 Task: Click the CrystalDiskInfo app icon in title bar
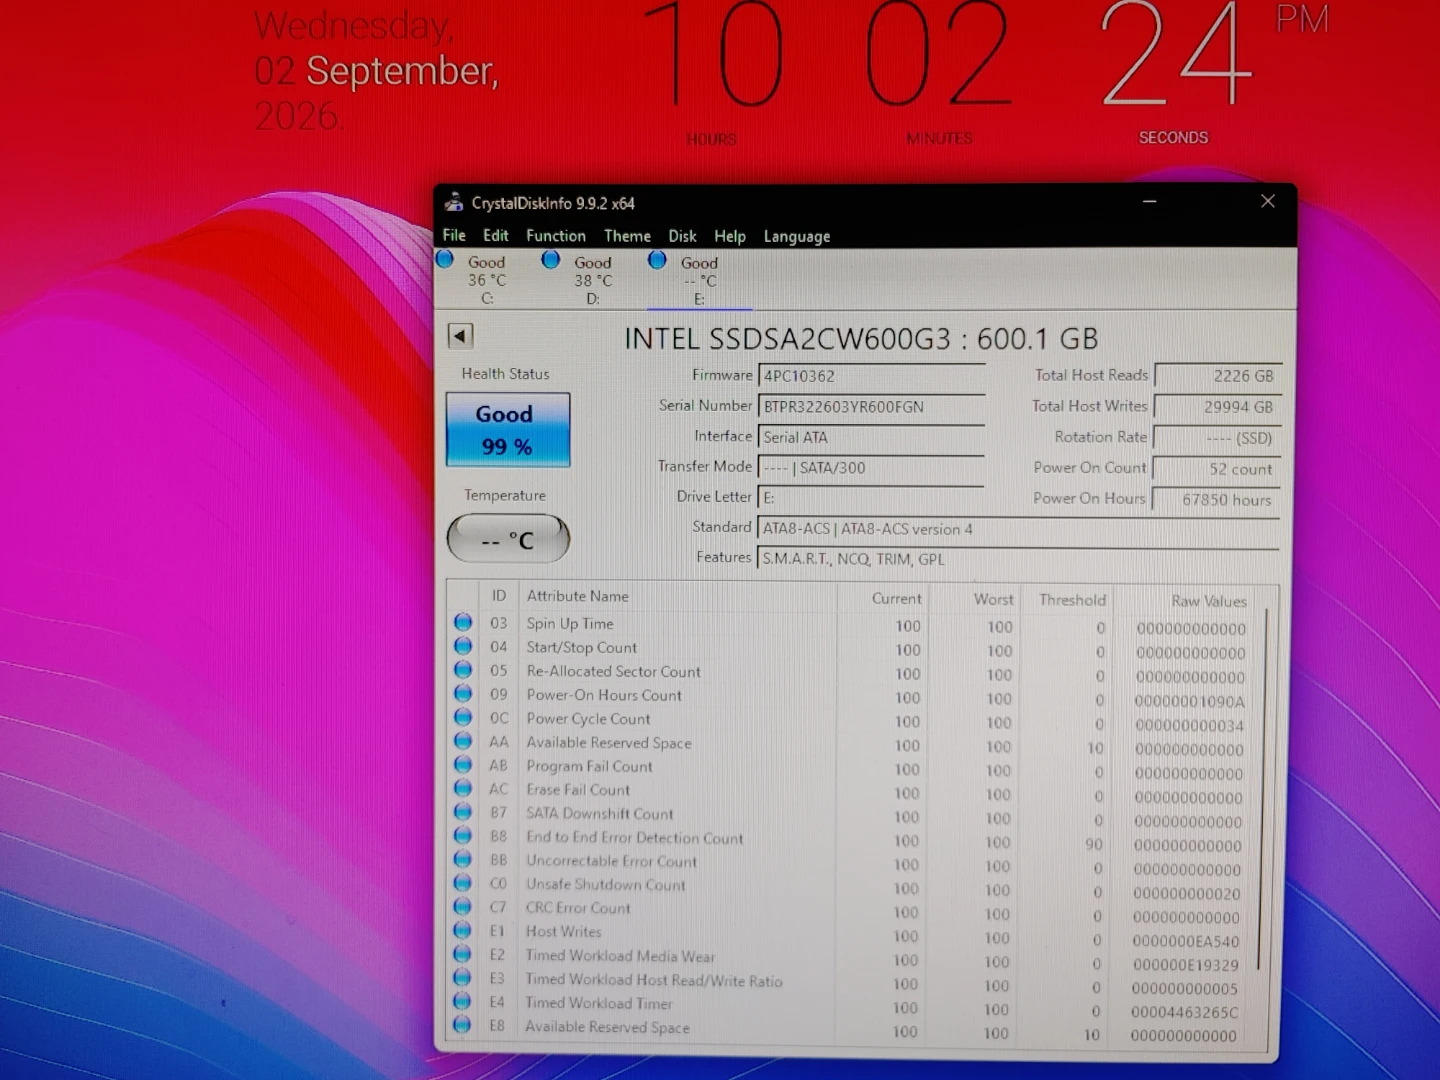(x=454, y=202)
